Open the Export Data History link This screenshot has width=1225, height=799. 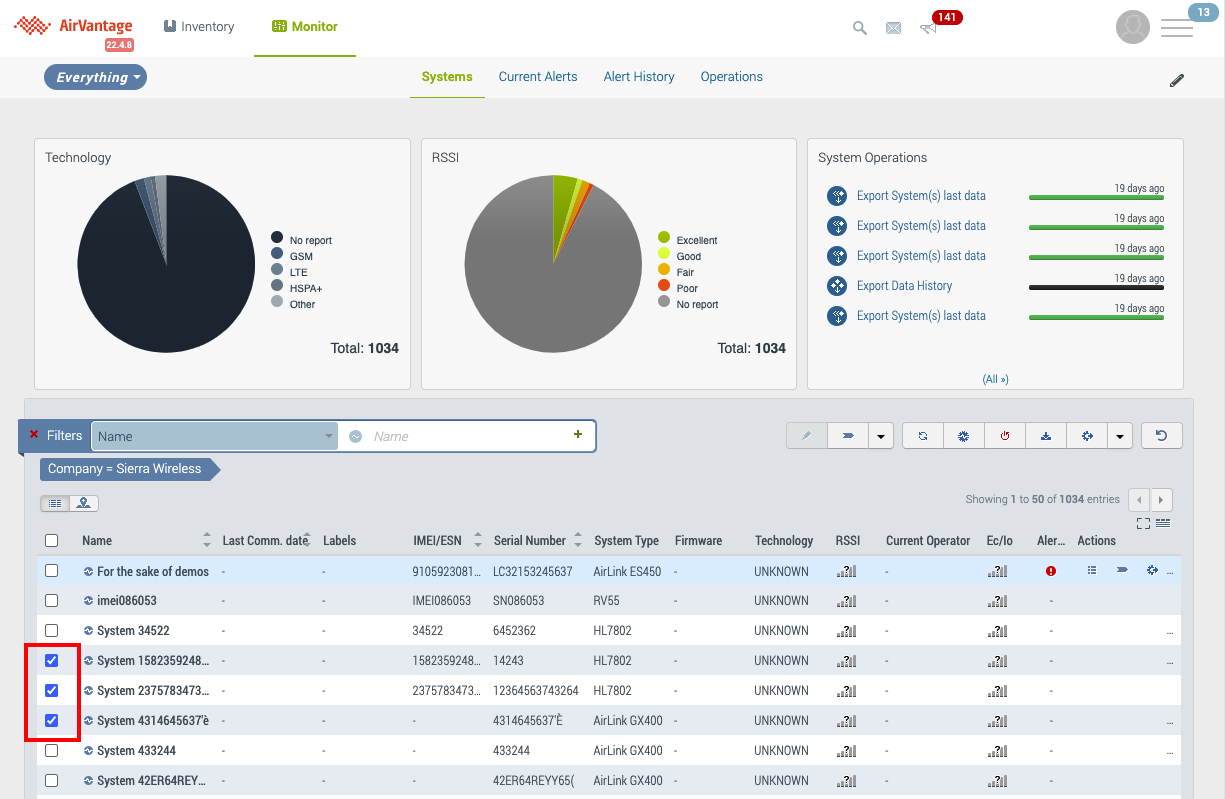904,286
